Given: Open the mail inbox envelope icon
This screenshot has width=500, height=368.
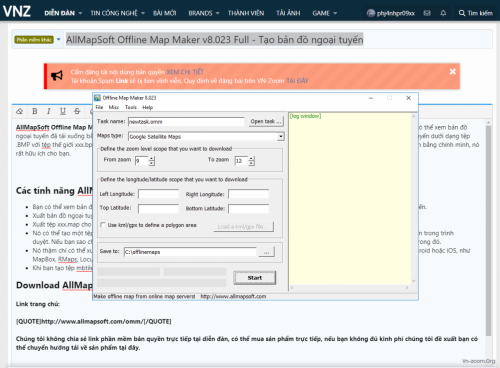Looking at the screenshot, I should [427, 13].
